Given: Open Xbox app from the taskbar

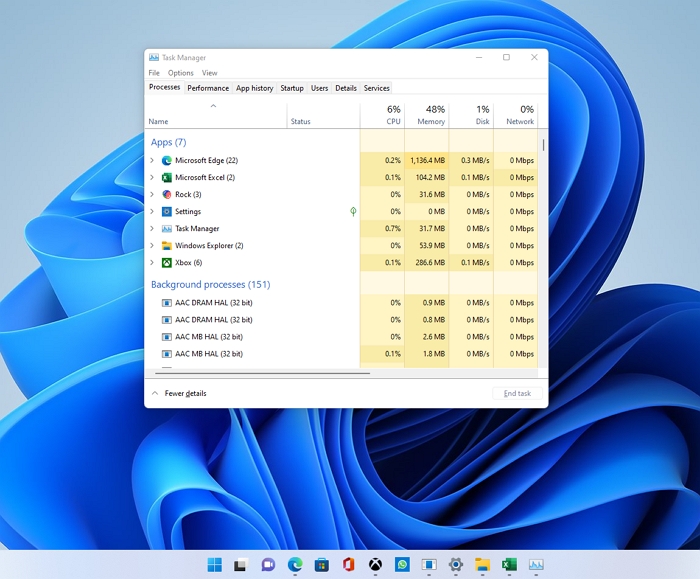Looking at the screenshot, I should point(375,565).
